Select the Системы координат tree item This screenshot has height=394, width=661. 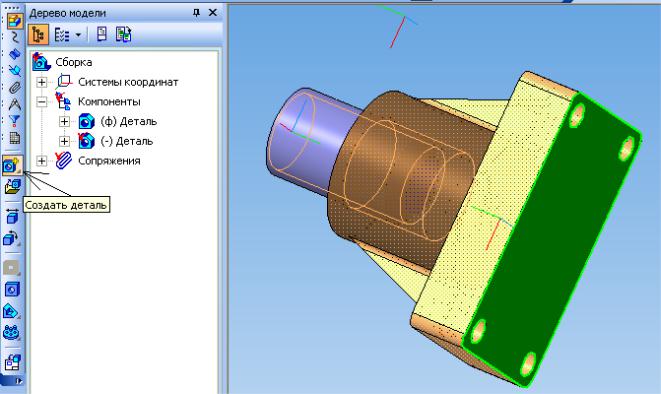point(128,82)
